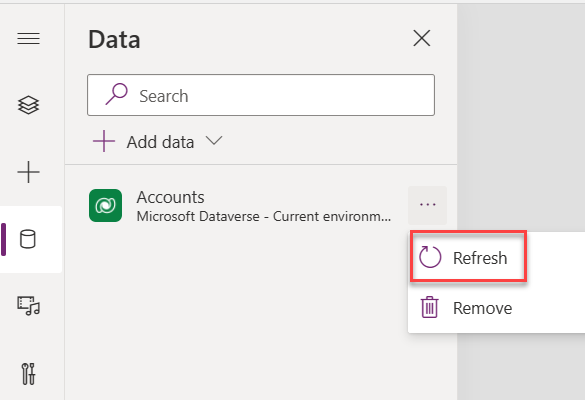Expand the hamburger navigation menu

28,38
